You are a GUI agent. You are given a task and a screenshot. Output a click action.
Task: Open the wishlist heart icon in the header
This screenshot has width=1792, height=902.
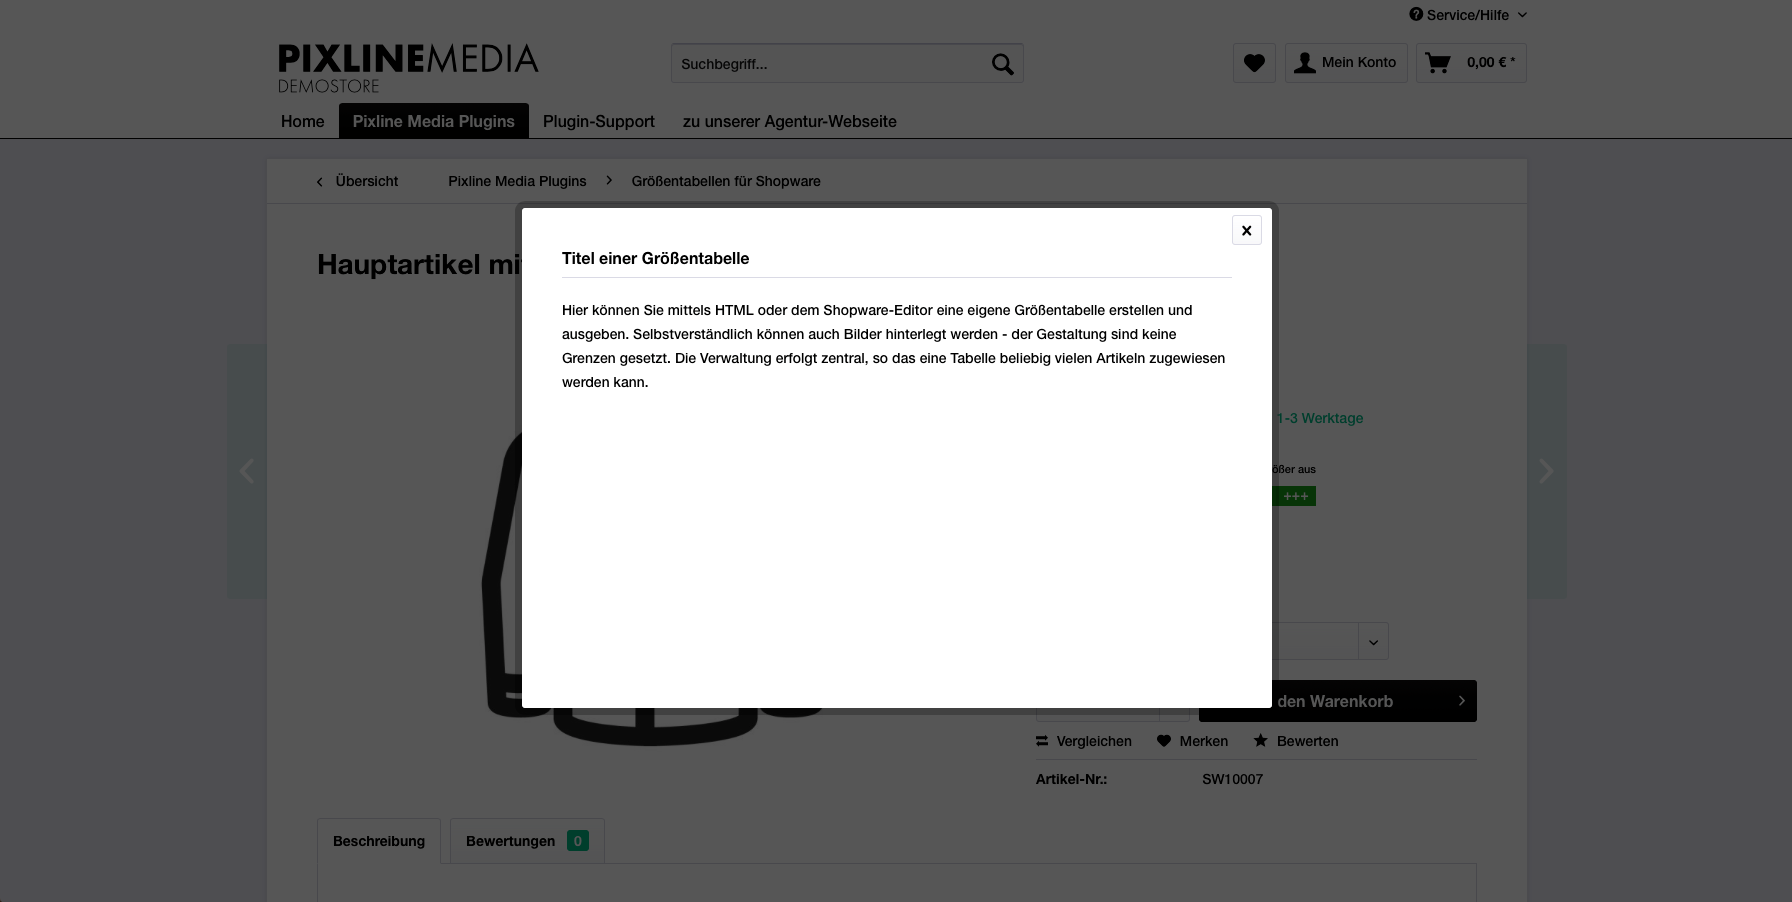[1254, 63]
